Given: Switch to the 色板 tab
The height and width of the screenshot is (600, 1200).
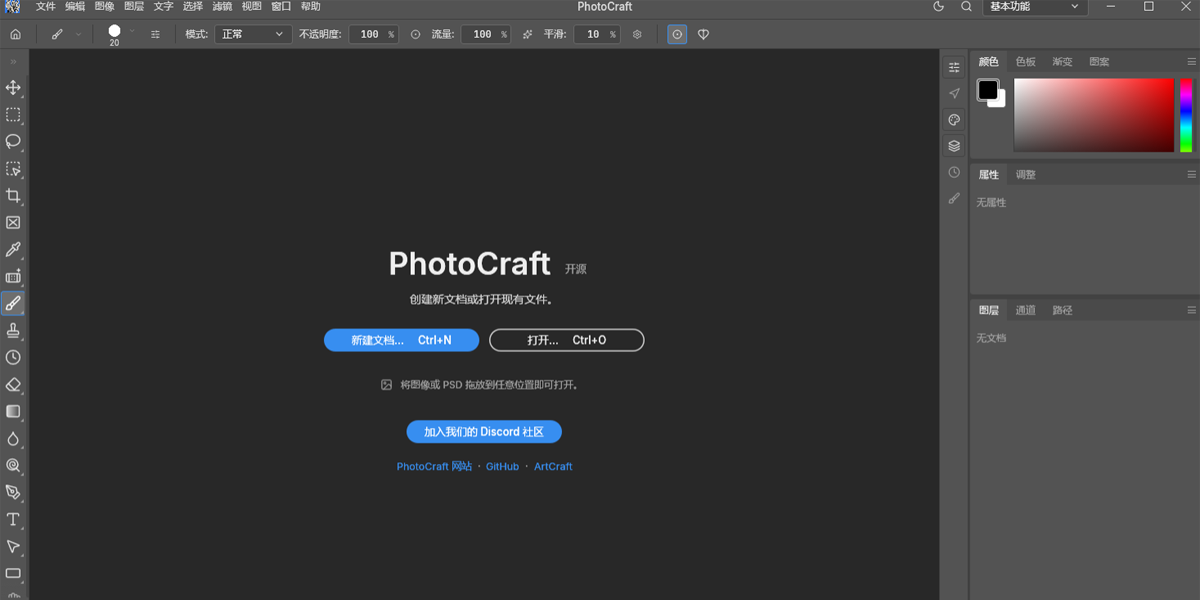Looking at the screenshot, I should click(1026, 61).
